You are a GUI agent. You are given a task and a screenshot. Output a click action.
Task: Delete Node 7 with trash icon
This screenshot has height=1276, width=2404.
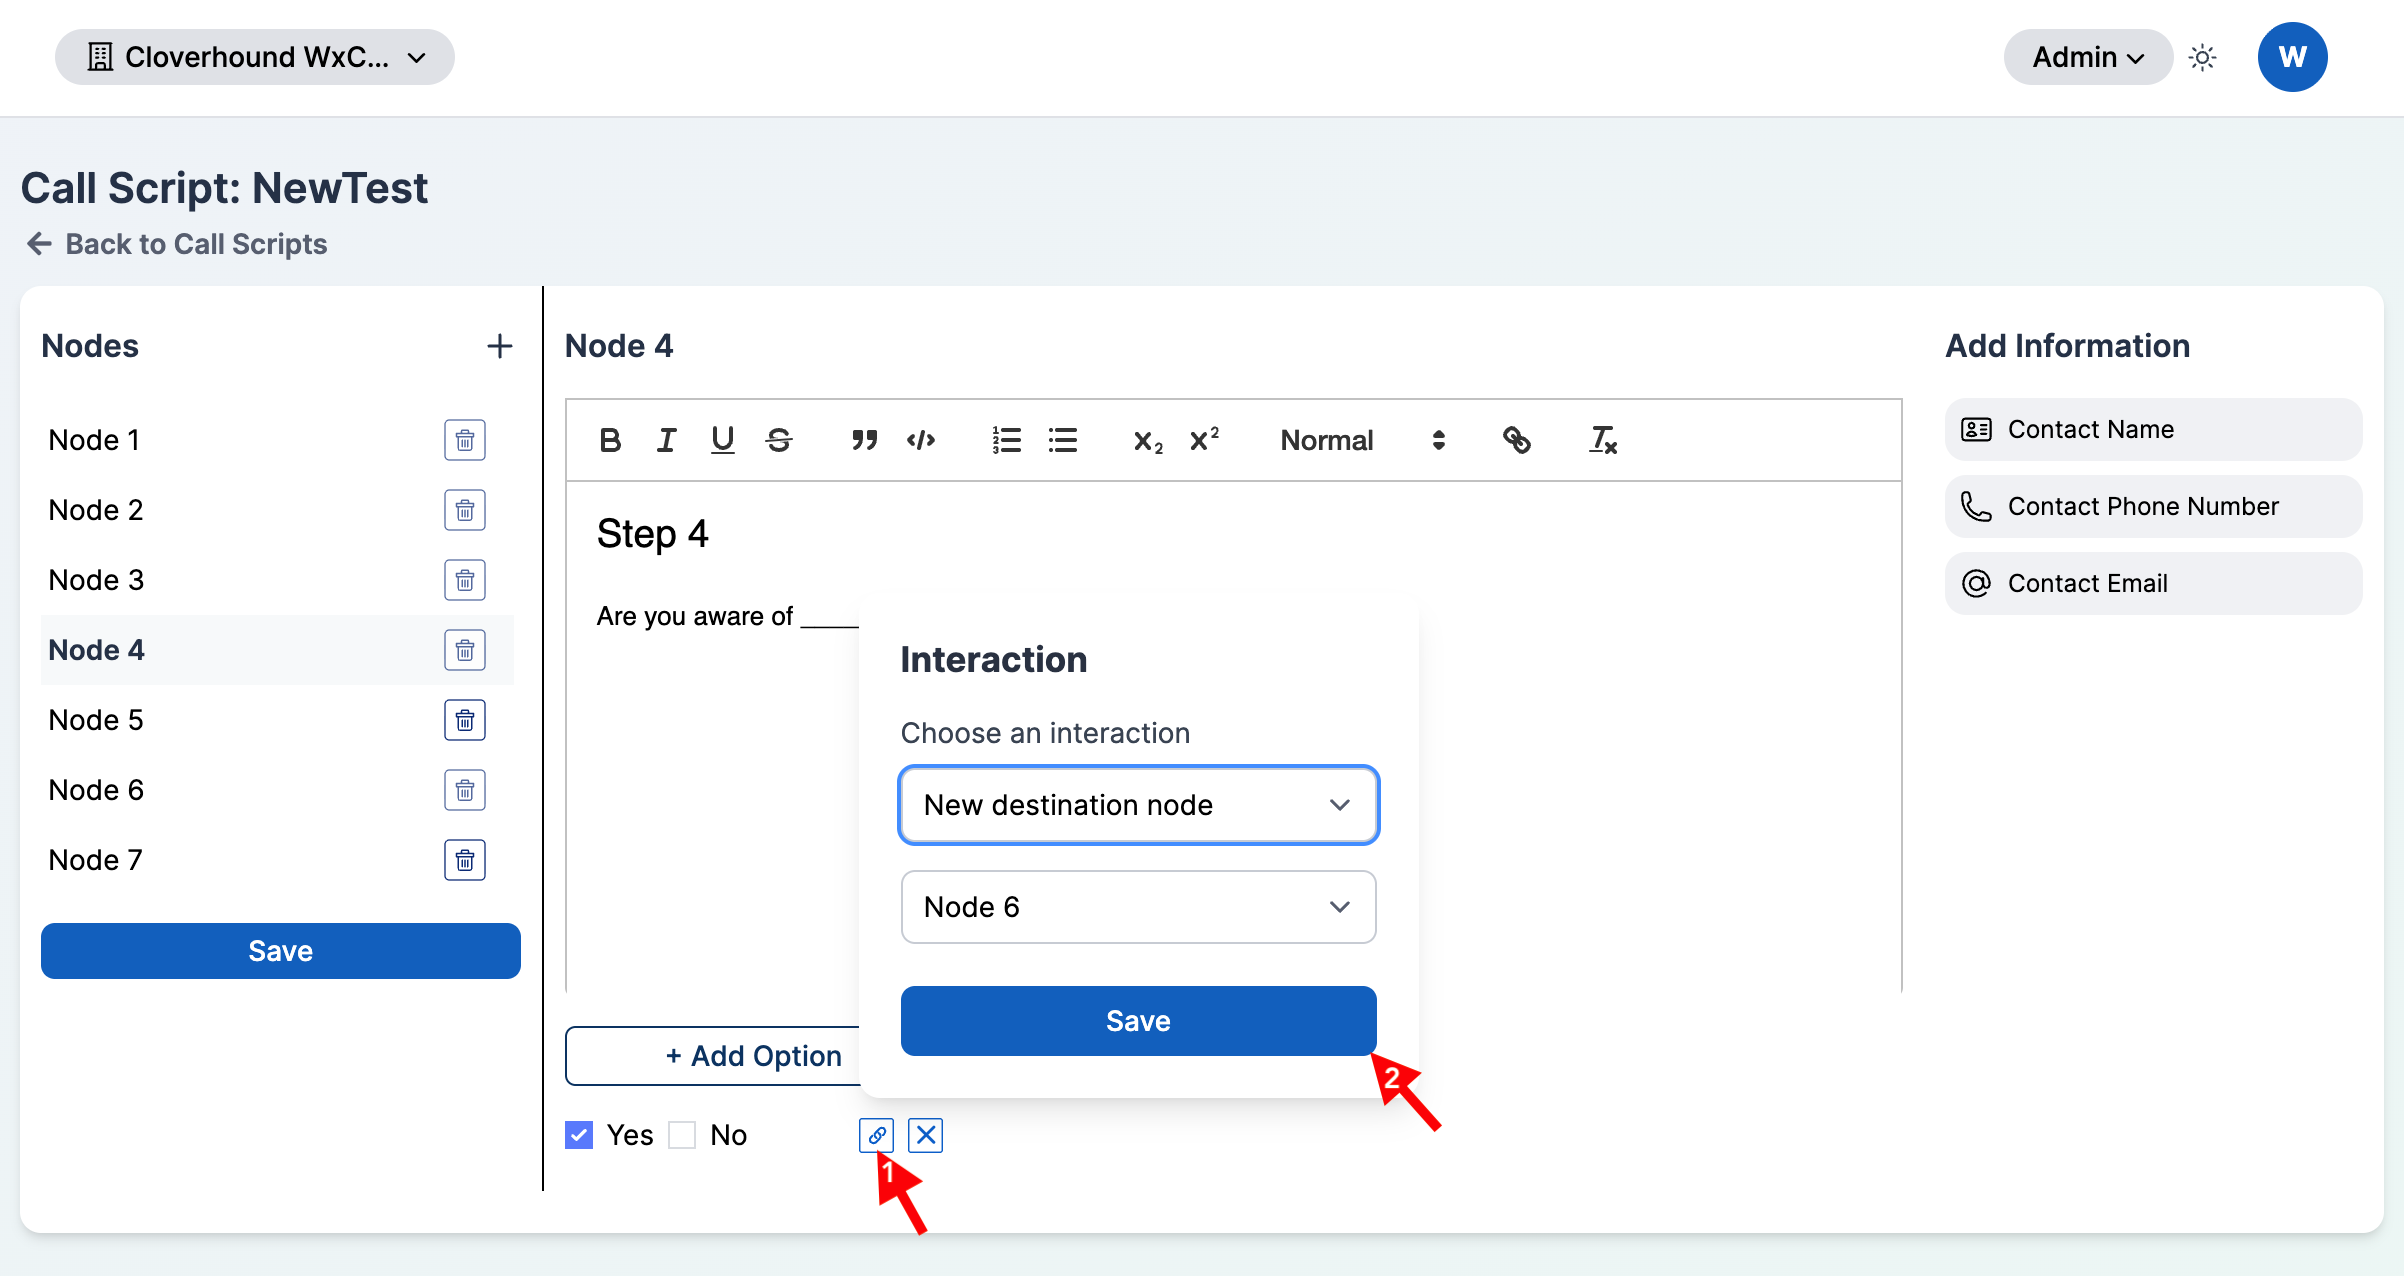pyautogui.click(x=465, y=860)
